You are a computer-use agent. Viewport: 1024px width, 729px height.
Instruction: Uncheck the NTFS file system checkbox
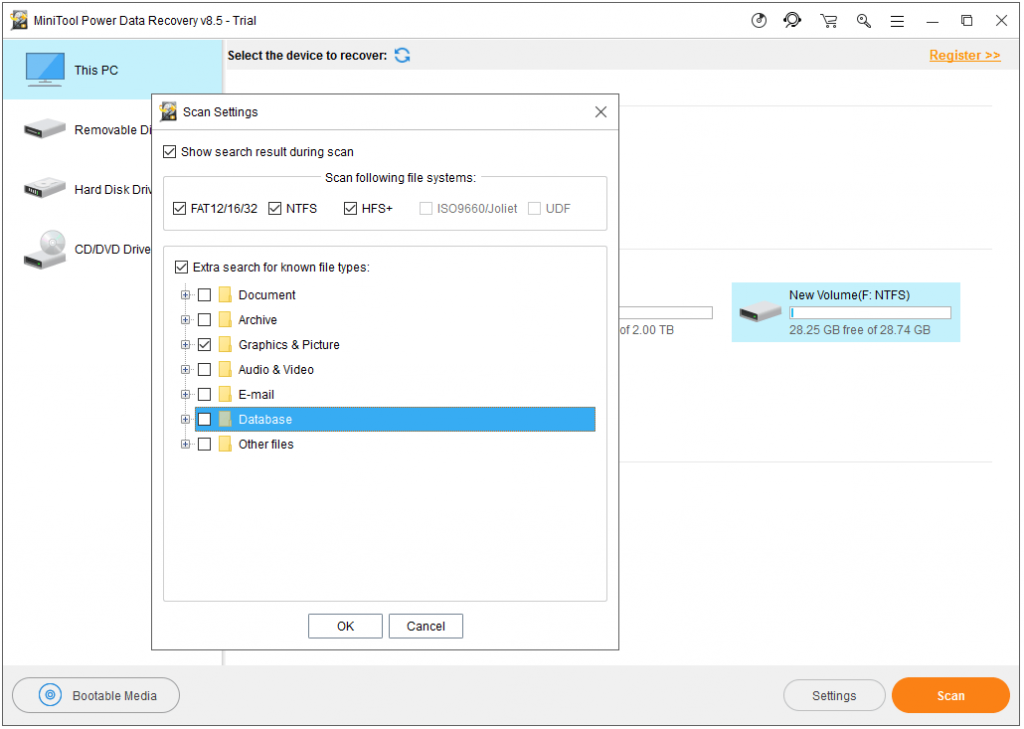275,208
